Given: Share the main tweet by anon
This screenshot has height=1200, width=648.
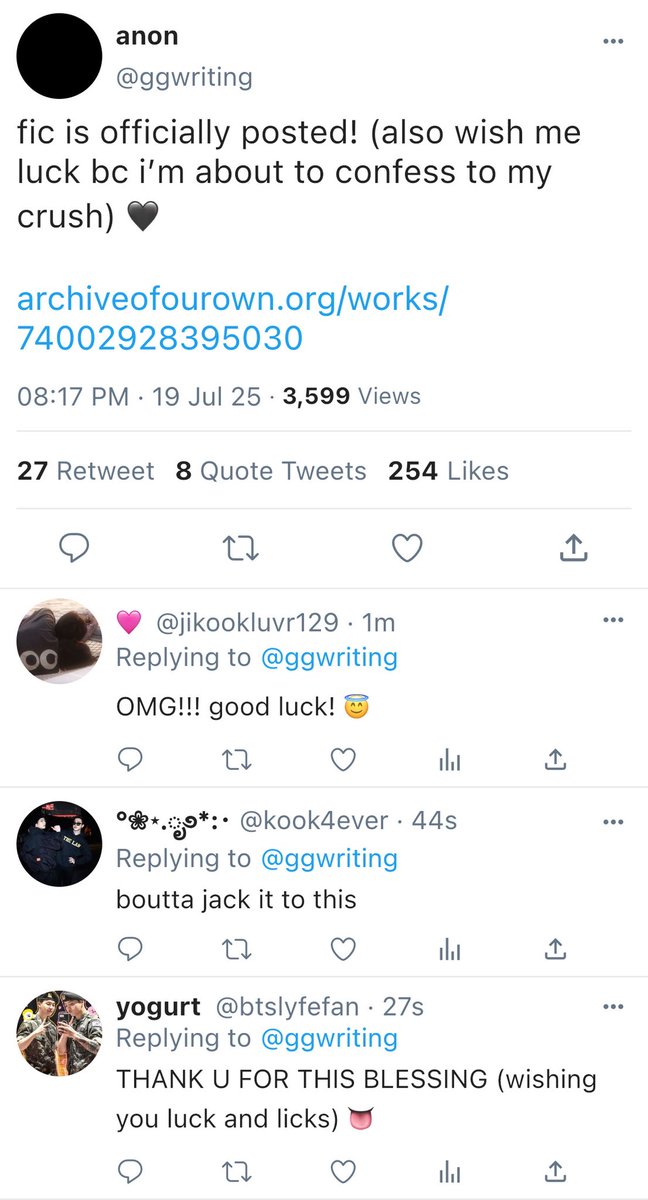Looking at the screenshot, I should click(x=572, y=546).
